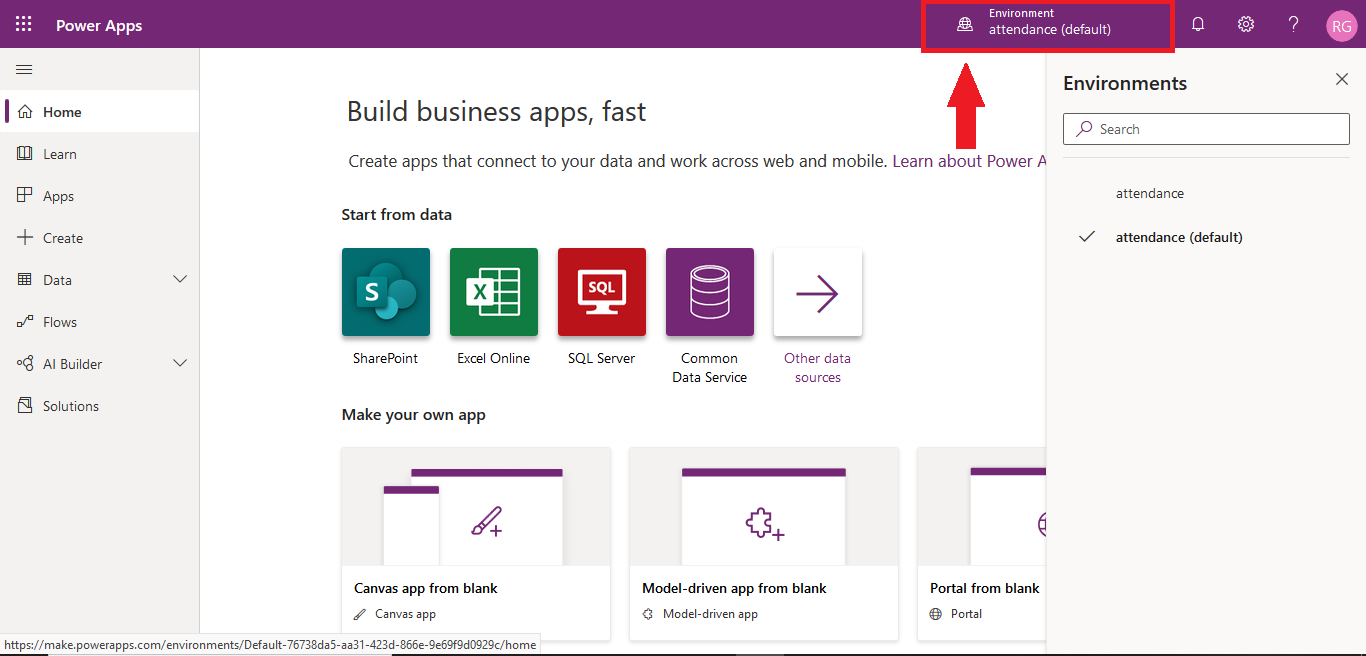1366x656 pixels.
Task: Click the Portal from blank title
Action: (x=985, y=588)
